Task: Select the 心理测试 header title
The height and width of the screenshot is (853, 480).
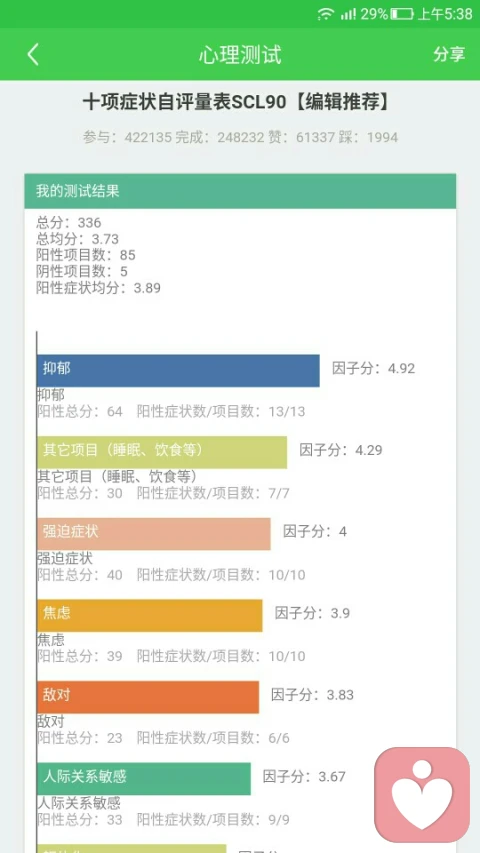Action: (240, 55)
